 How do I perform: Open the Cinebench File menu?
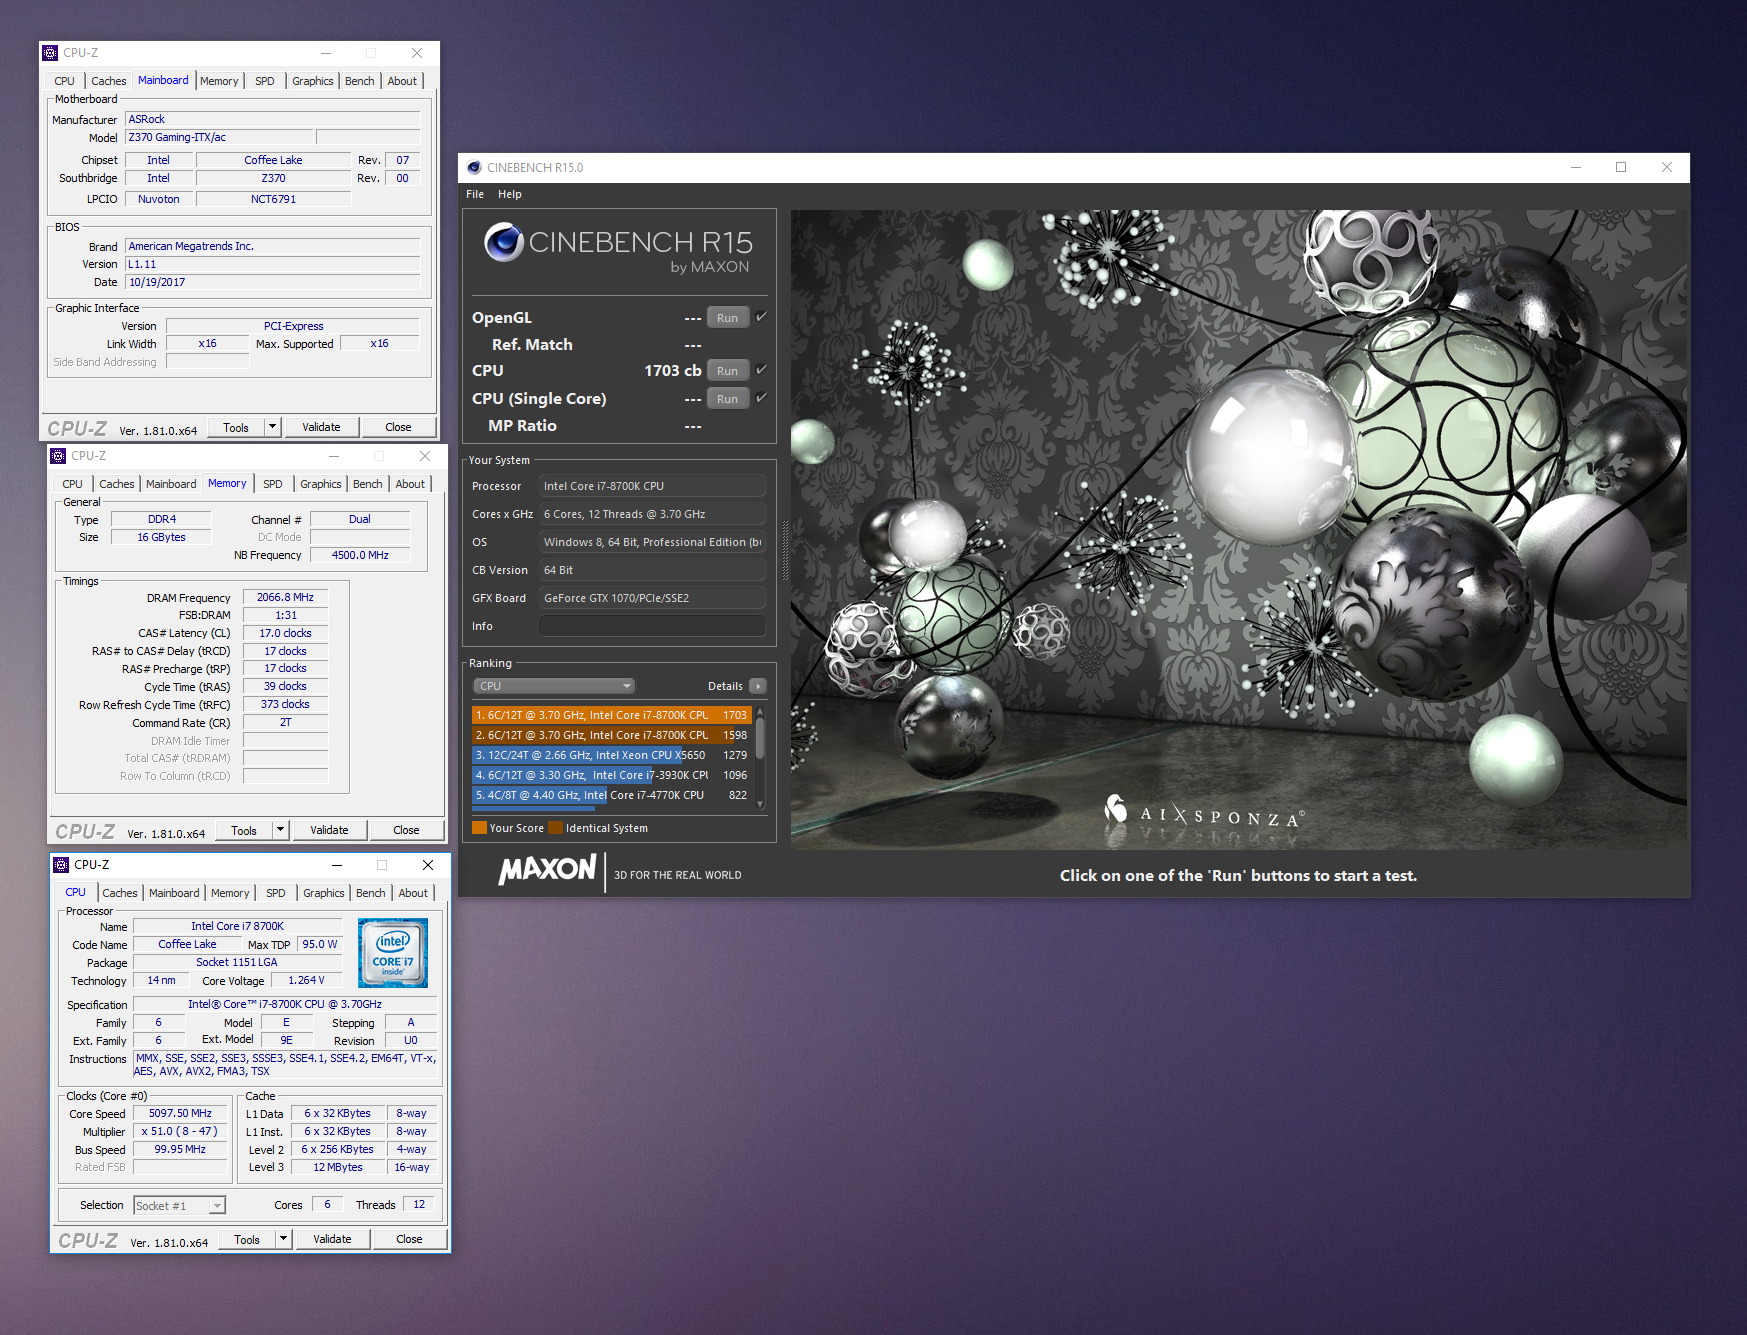475,194
